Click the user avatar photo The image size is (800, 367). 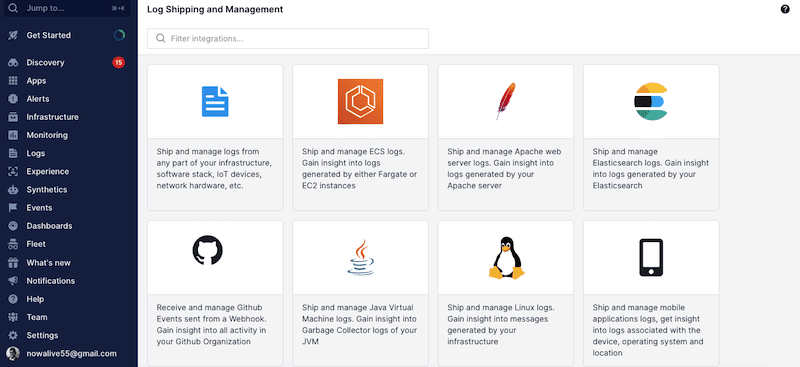click(13, 354)
